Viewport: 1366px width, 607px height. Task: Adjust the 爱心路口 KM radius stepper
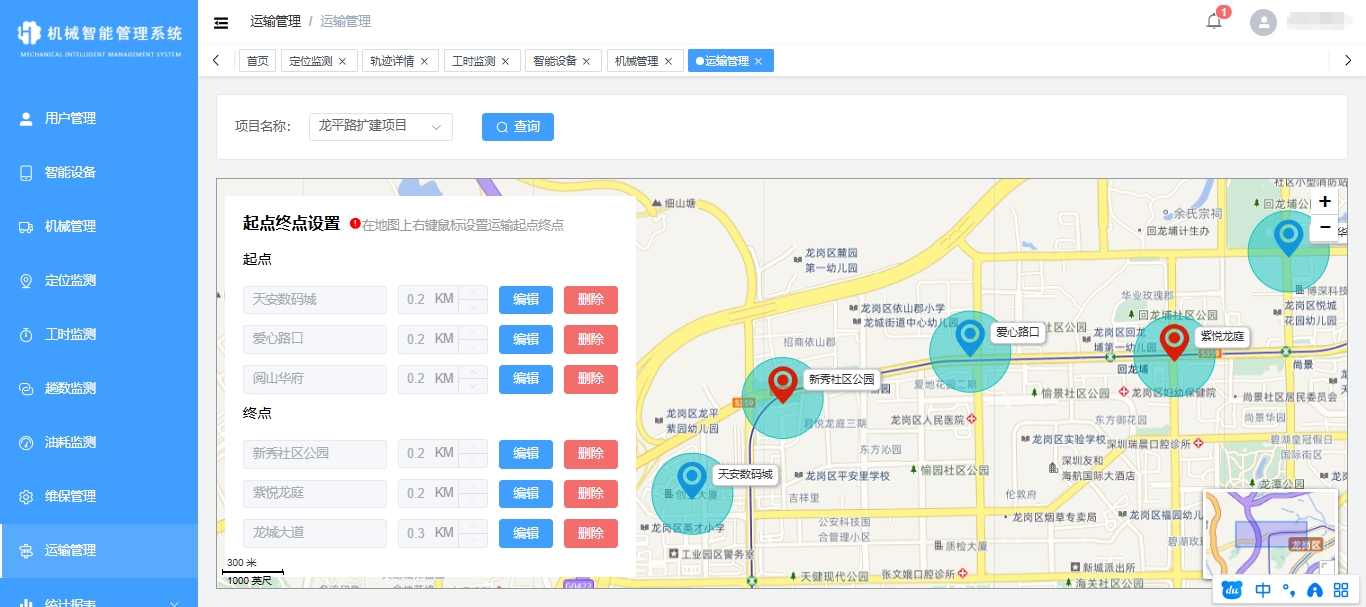point(443,339)
